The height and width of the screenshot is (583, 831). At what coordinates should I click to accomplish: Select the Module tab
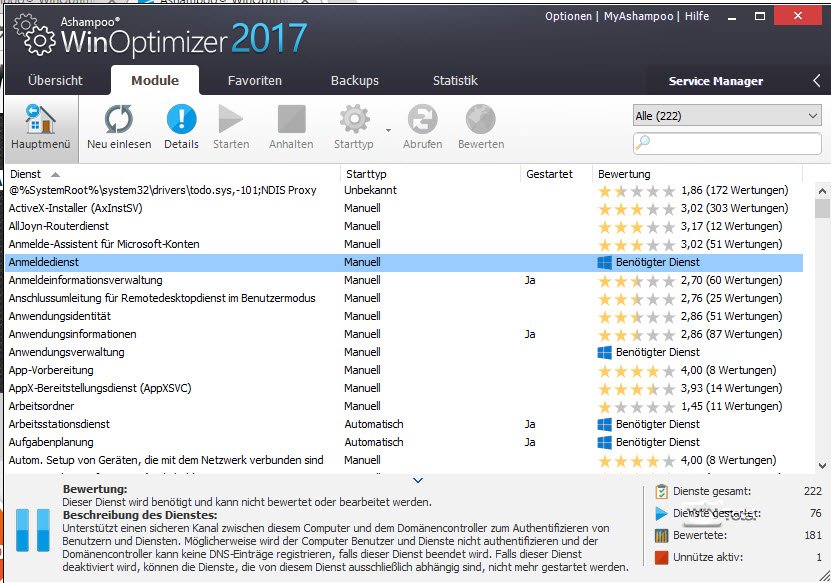click(x=155, y=81)
